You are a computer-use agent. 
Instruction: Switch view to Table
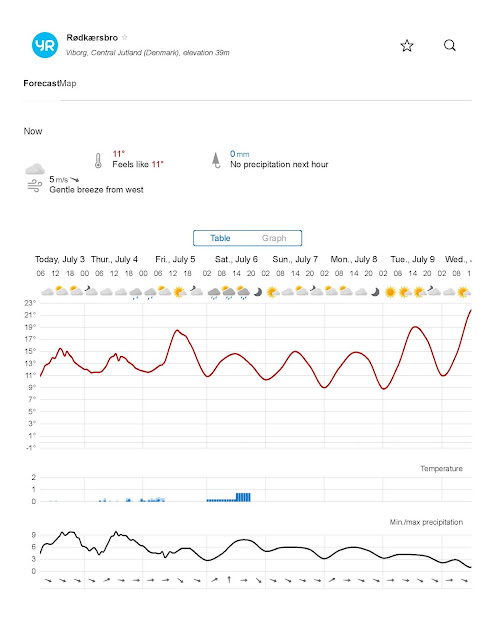click(220, 238)
